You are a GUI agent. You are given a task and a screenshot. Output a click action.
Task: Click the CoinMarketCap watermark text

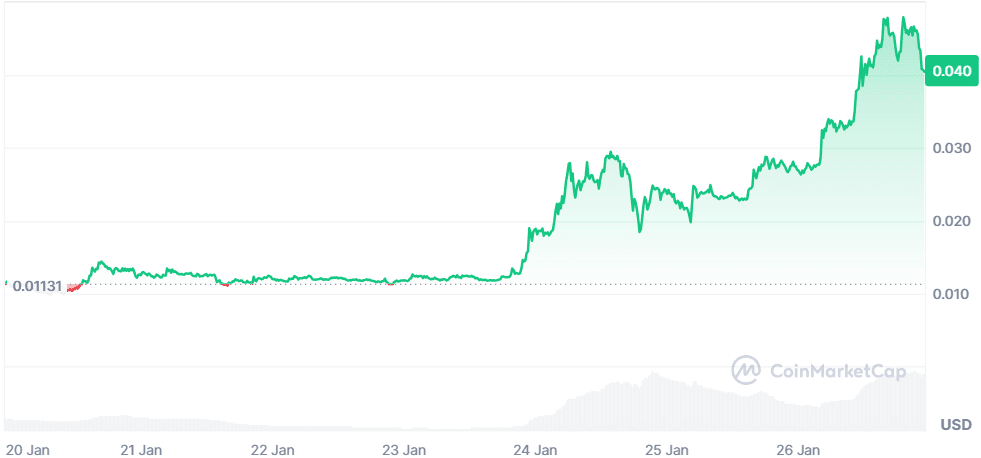837,371
